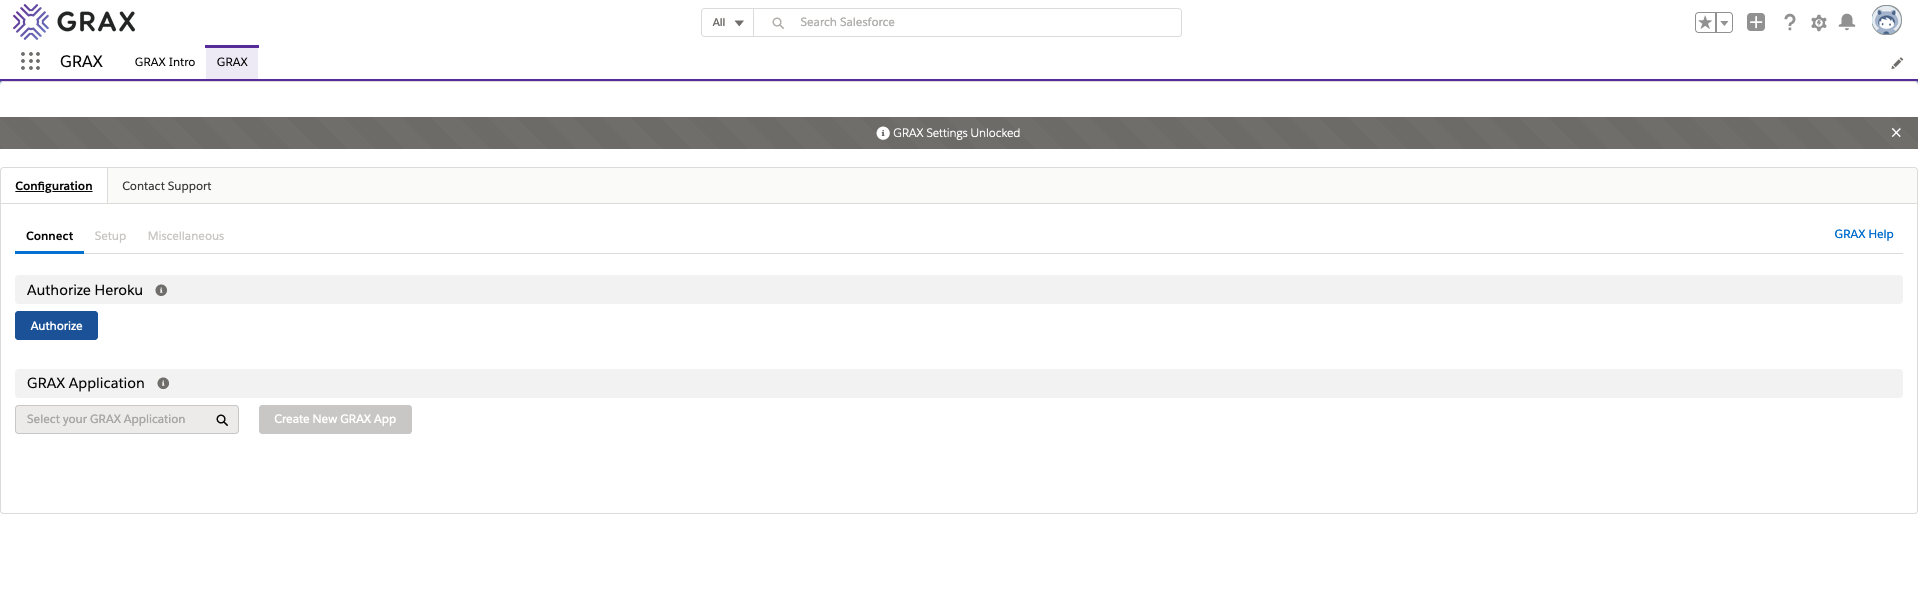This screenshot has width=1918, height=597.
Task: Click the GRAX Application heading
Action: pyautogui.click(x=86, y=383)
